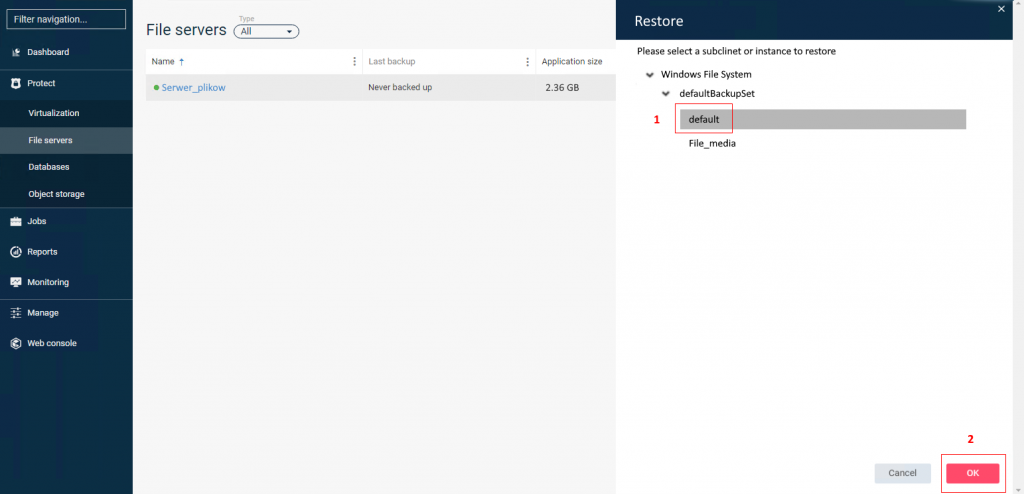Click the Protect shield icon
Viewport: 1024px width, 494px height.
[16, 84]
